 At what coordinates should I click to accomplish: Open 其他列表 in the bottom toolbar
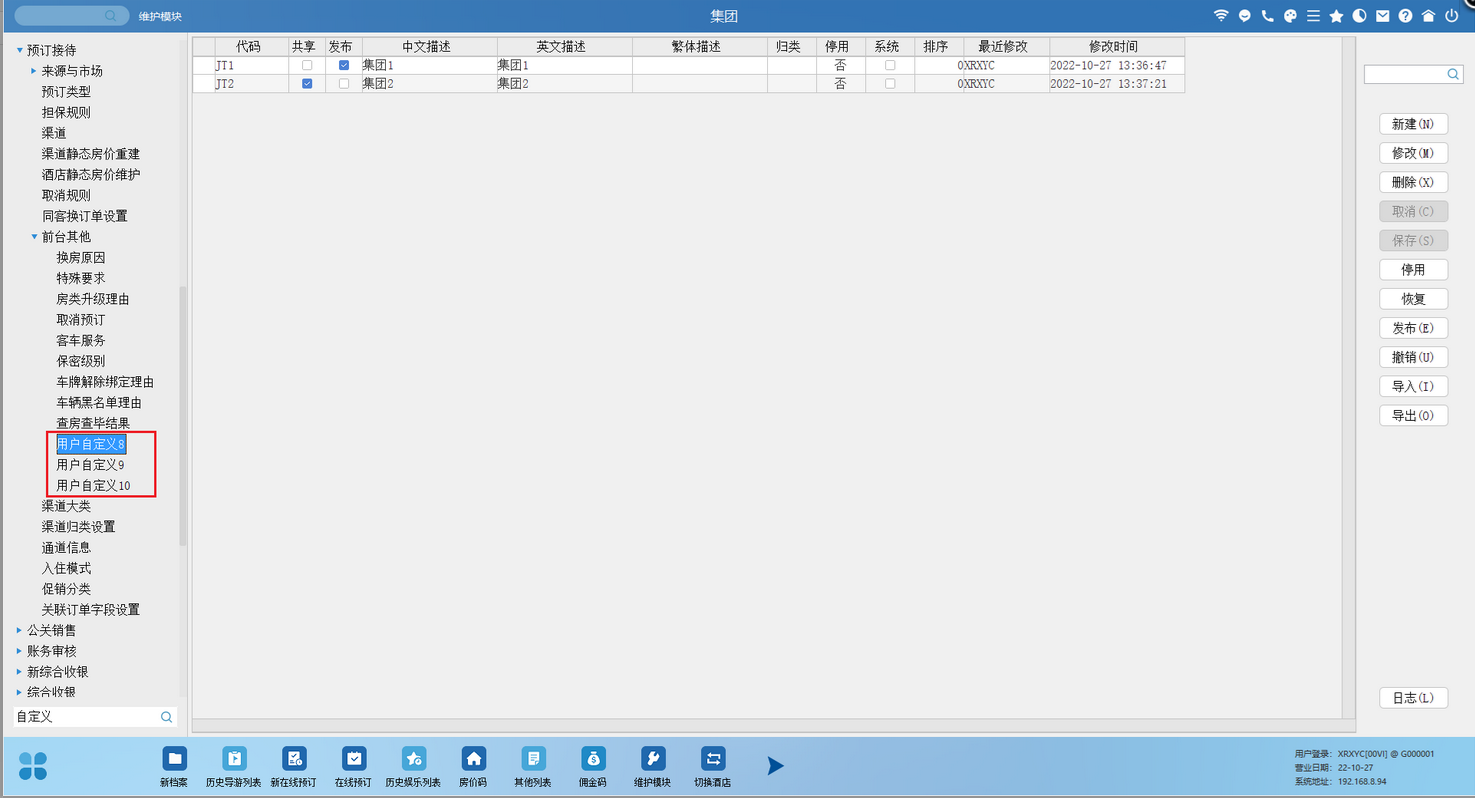pos(533,766)
